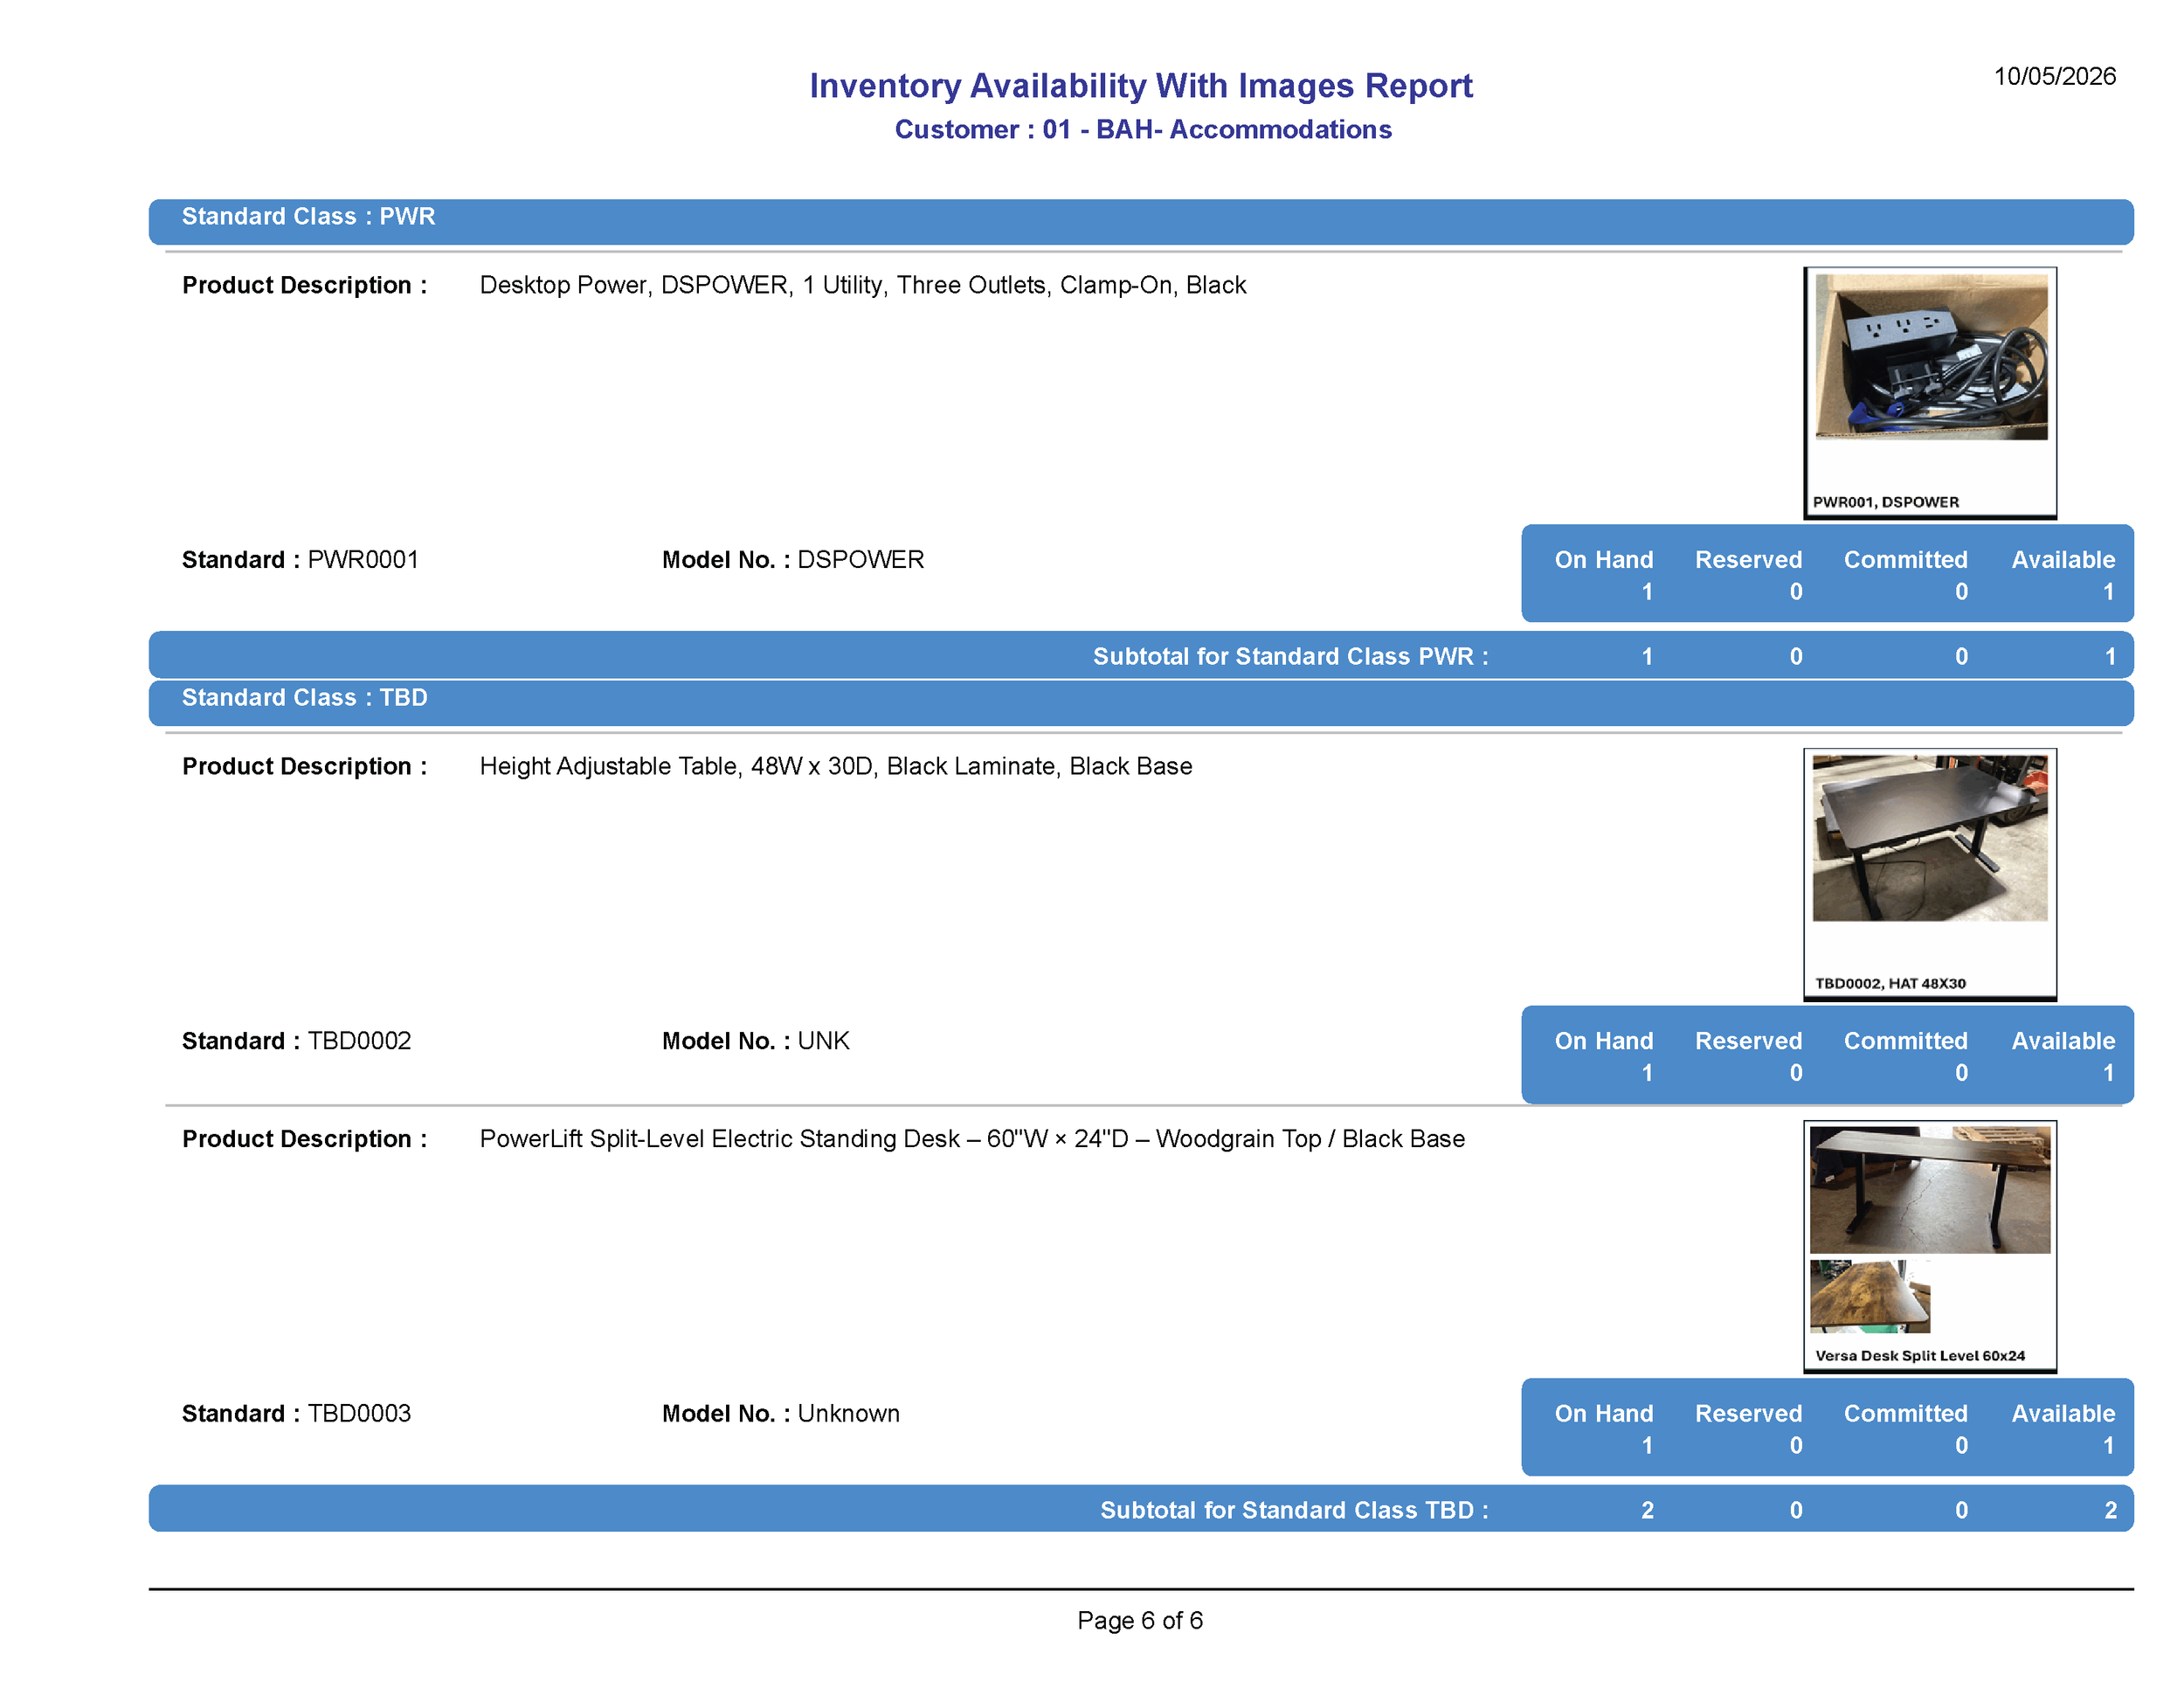Click the Reserved header in TBD0002 row
This screenshot has width=2184, height=1688.
point(1748,1041)
